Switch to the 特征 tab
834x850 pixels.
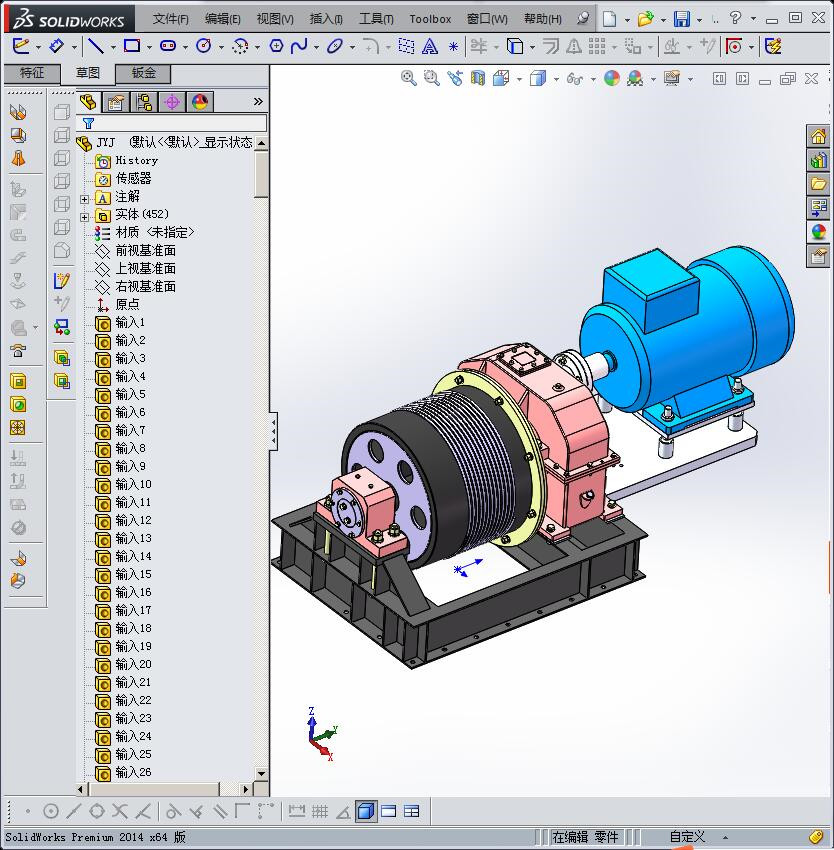pos(32,73)
